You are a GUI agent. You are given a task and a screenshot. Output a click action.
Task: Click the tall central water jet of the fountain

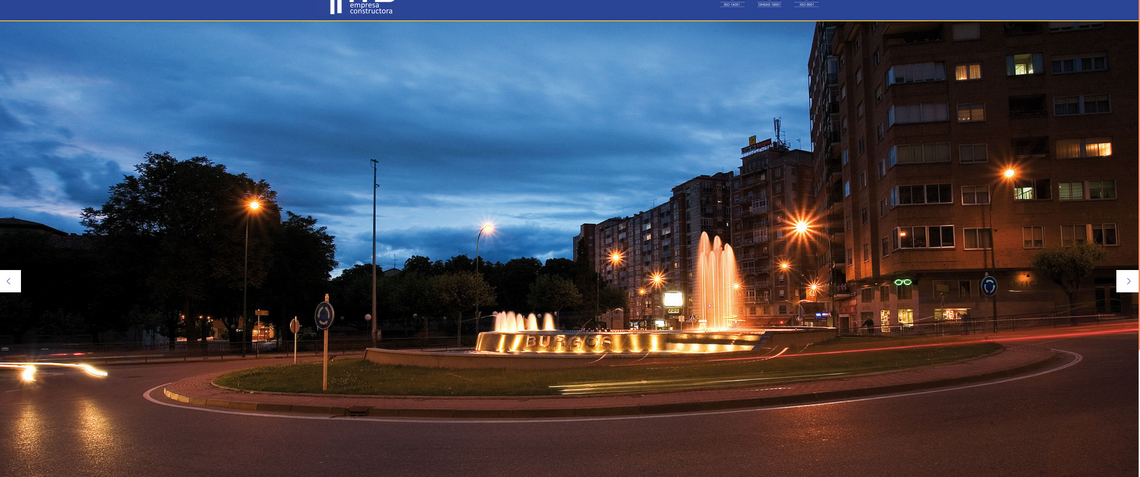716,280
